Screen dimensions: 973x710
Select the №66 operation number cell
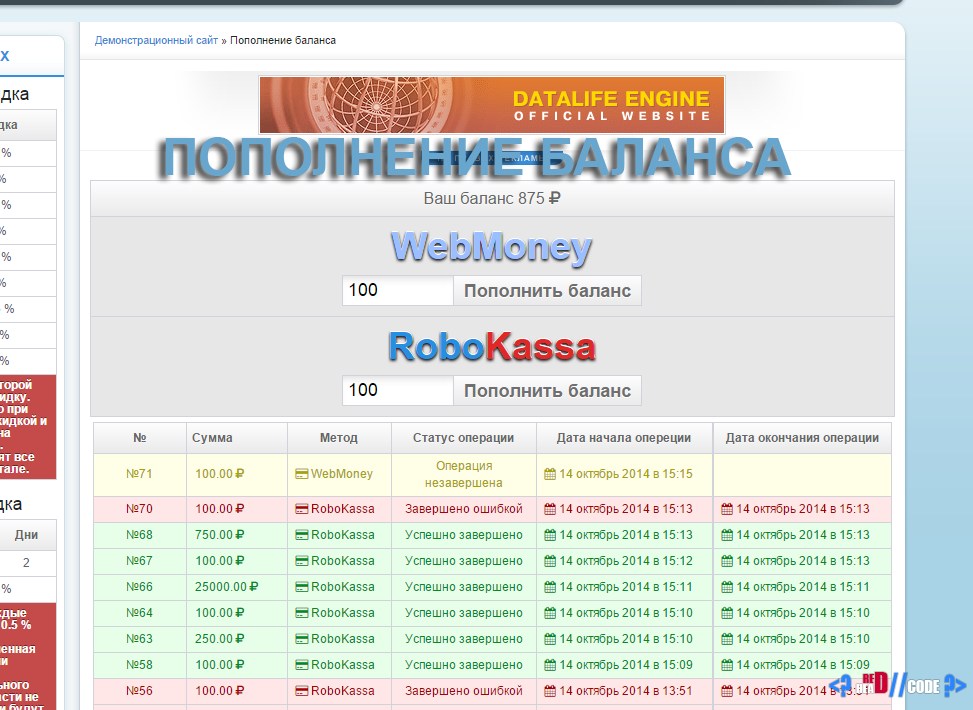tap(140, 587)
